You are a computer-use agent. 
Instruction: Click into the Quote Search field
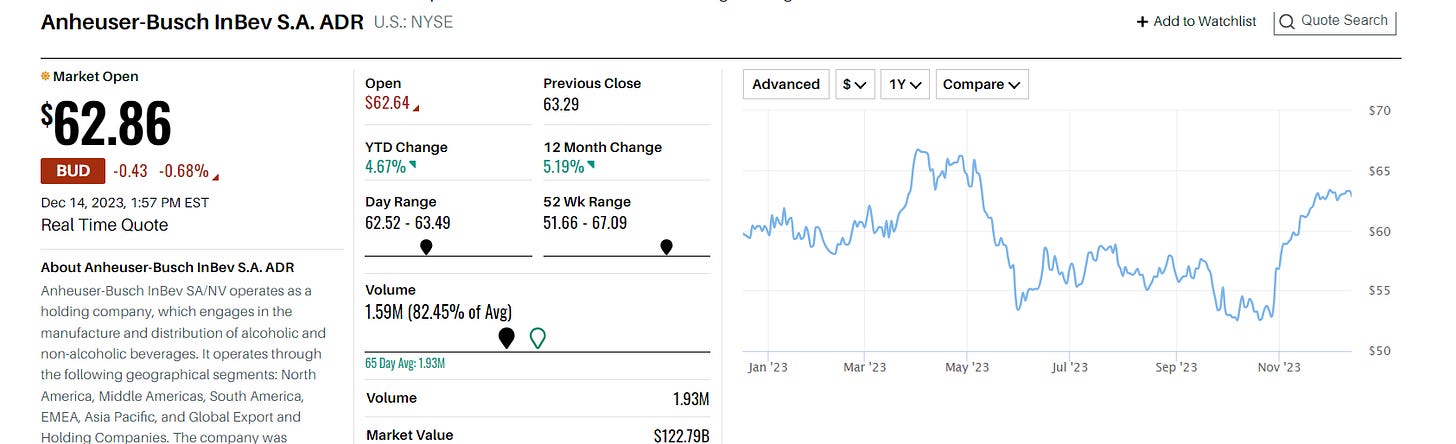pyautogui.click(x=1335, y=21)
